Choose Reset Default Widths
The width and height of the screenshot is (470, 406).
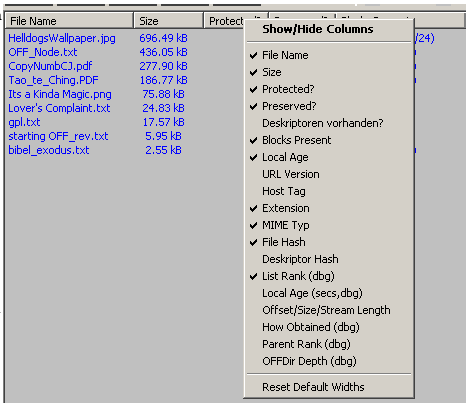[x=328, y=387]
